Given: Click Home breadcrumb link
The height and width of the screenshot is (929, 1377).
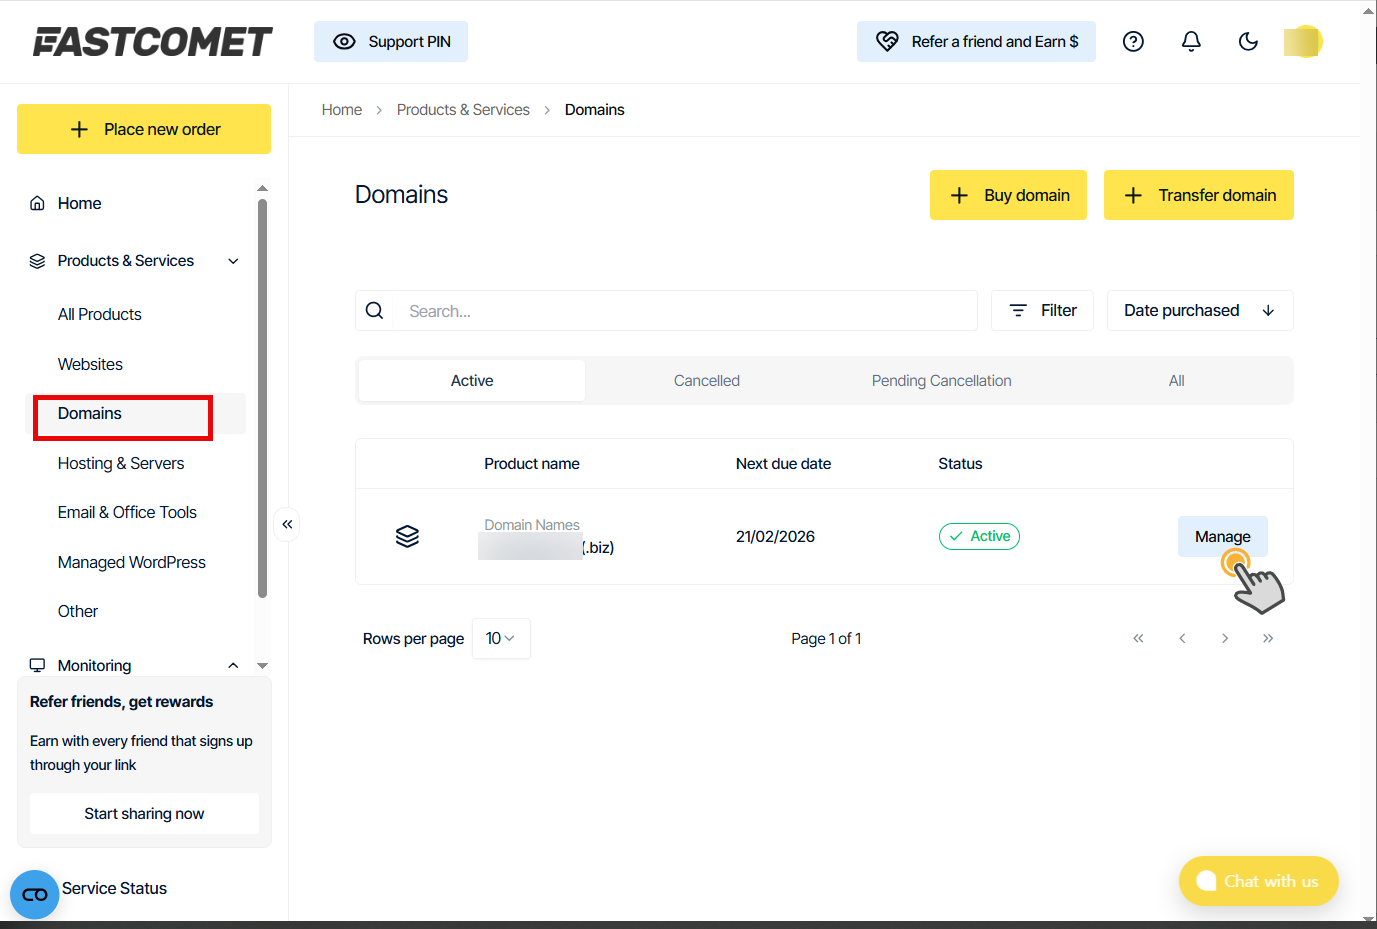Looking at the screenshot, I should 342,110.
